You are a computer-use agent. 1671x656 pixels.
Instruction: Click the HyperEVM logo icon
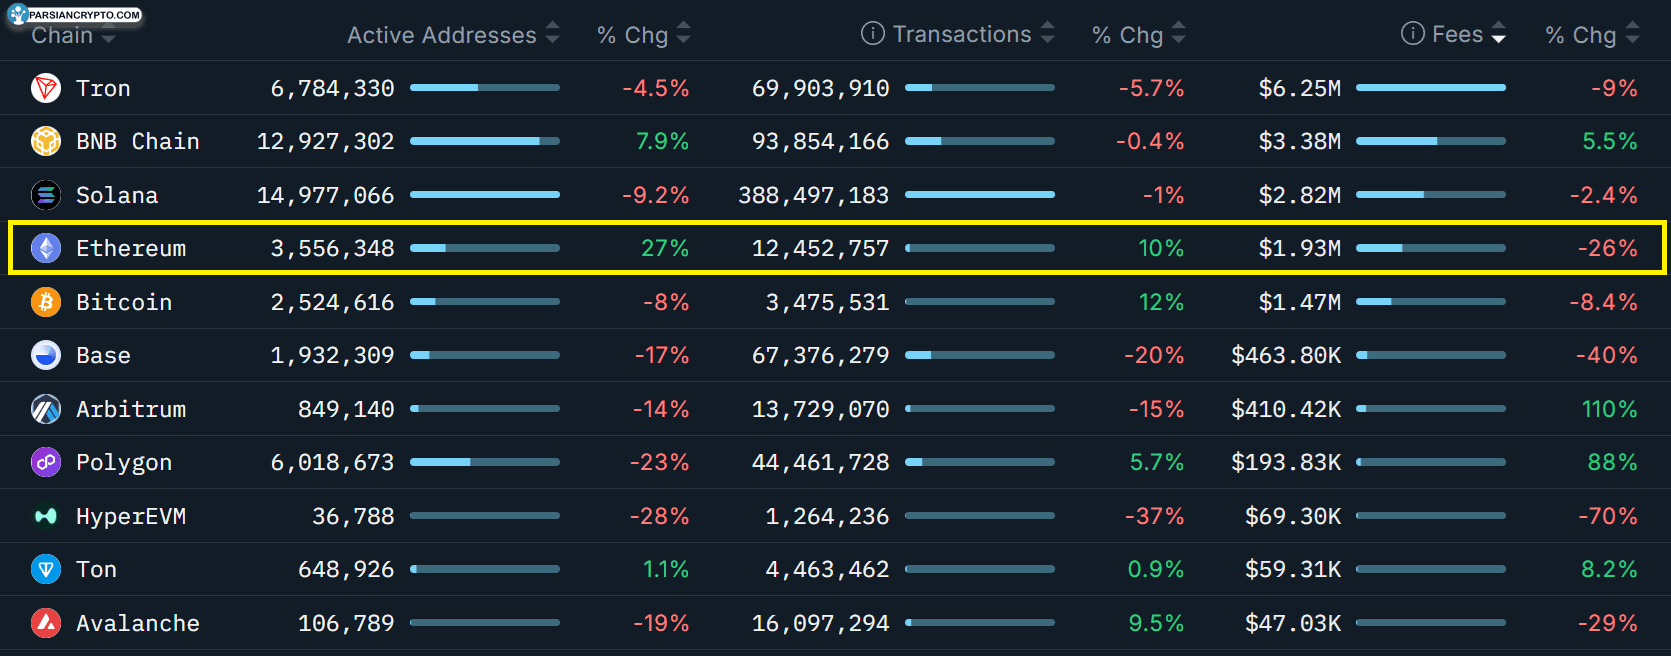(x=46, y=516)
